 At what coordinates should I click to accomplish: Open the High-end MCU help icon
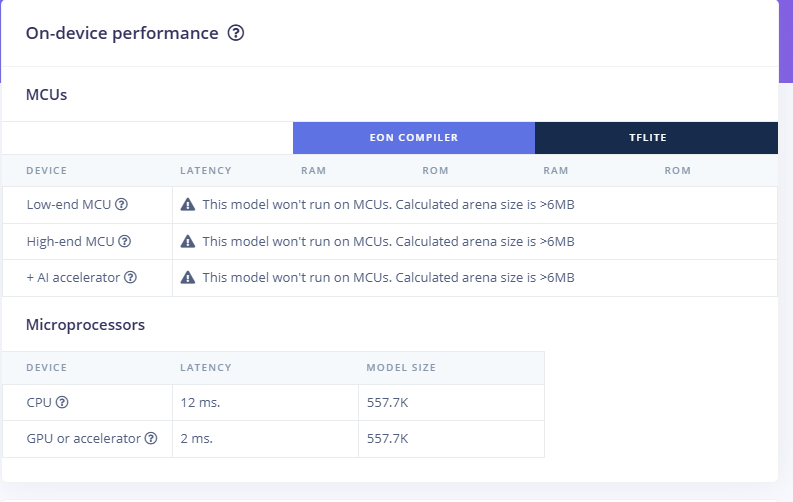(x=124, y=241)
